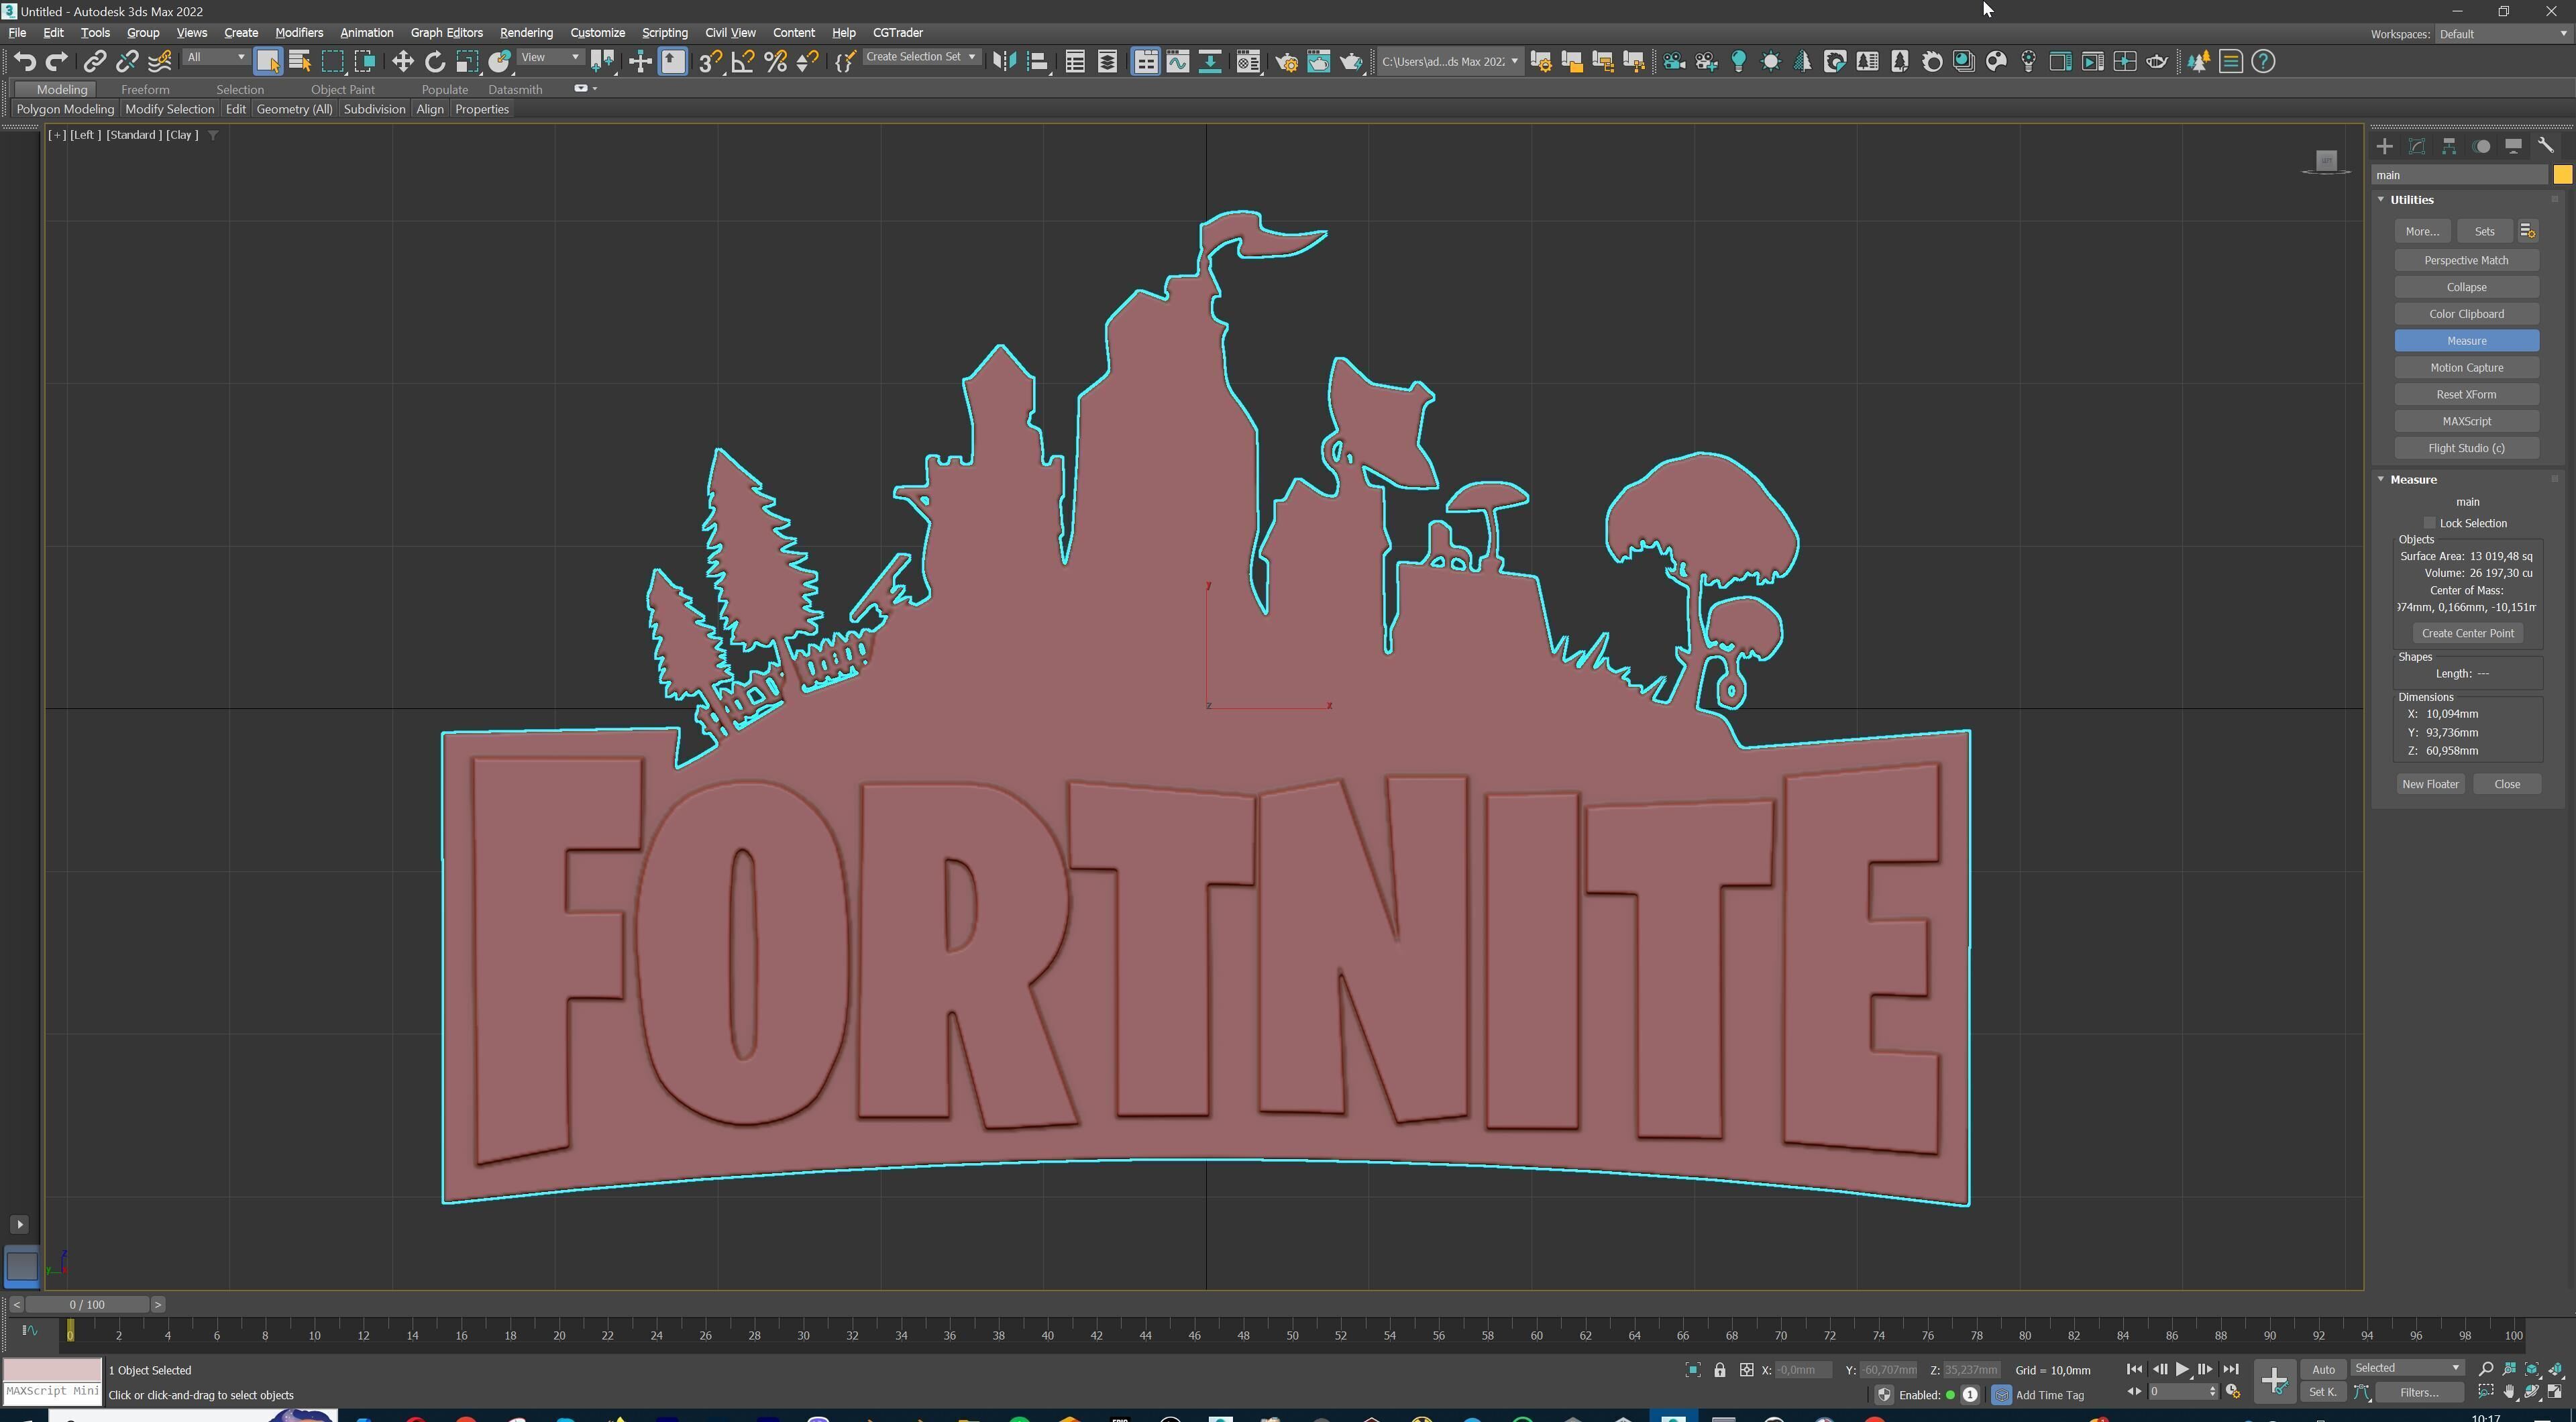The image size is (2576, 1422).
Task: Open key filter Selected dropdown
Action: pyautogui.click(x=2407, y=1368)
